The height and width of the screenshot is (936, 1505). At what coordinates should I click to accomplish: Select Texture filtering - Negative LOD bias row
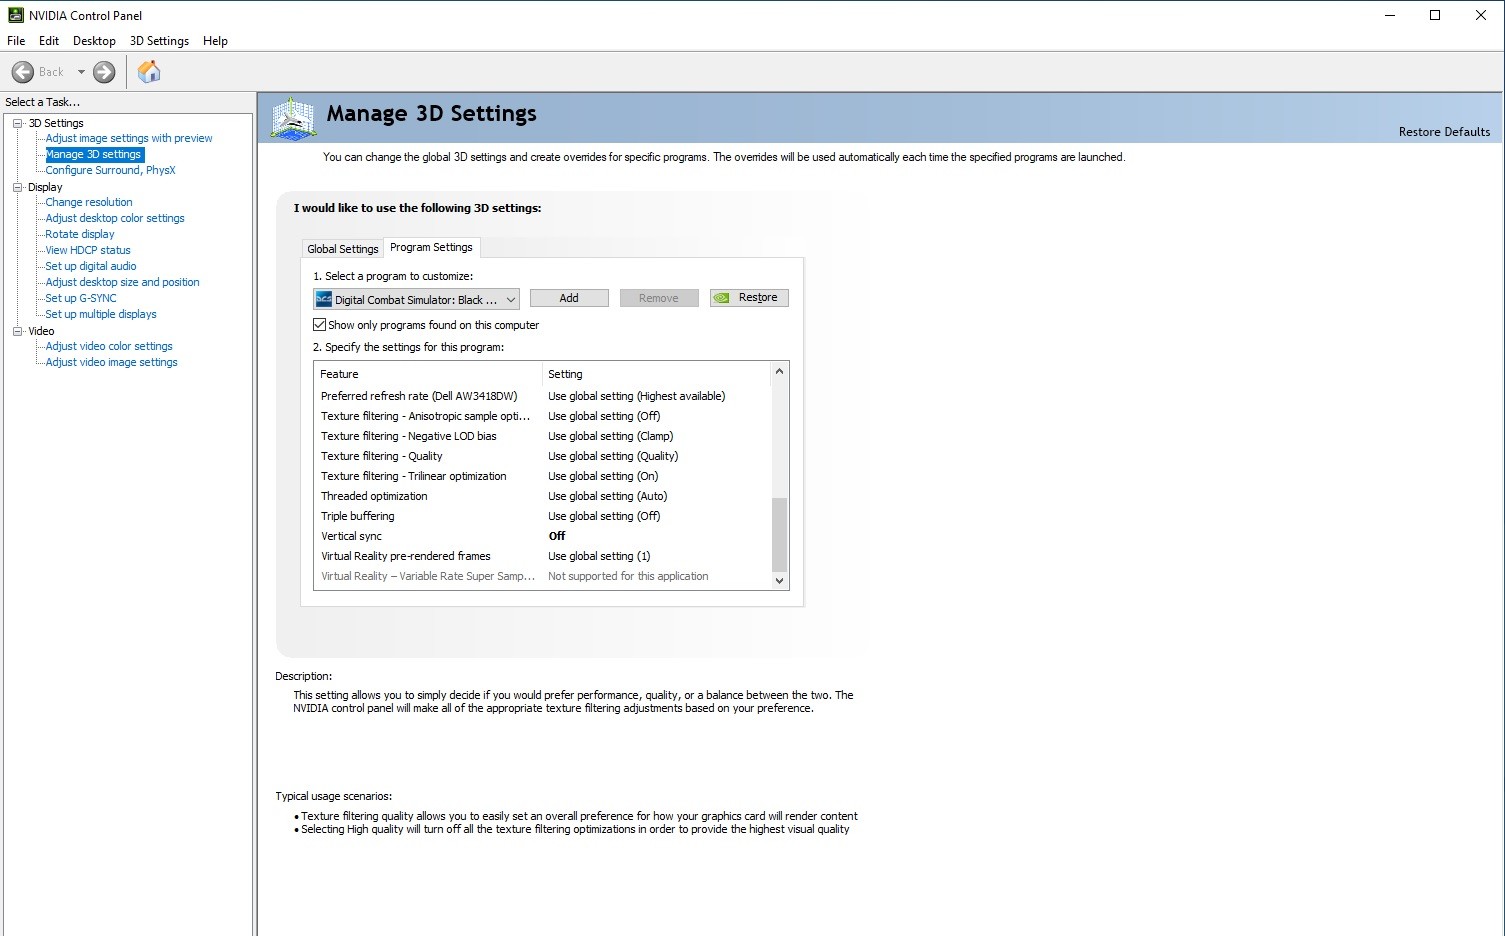[543, 436]
